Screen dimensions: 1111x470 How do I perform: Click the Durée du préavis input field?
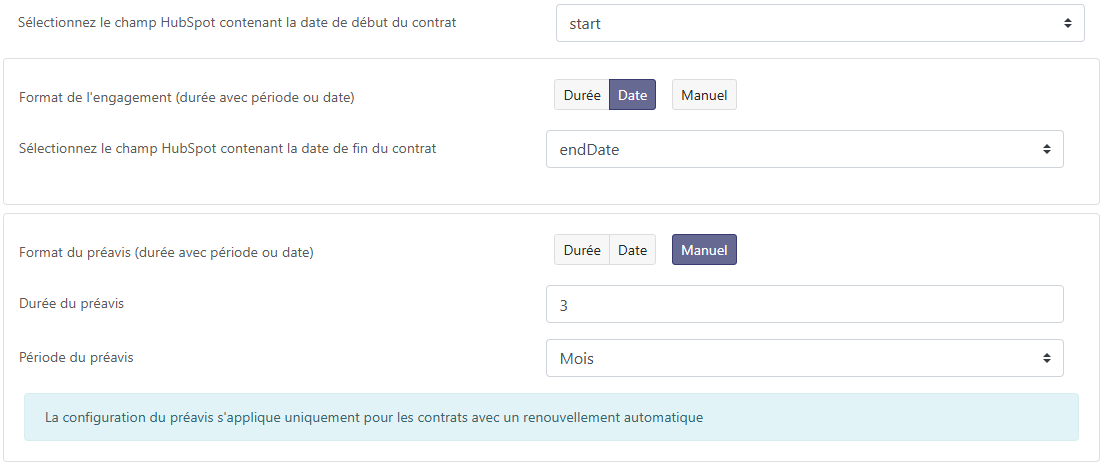coord(804,305)
